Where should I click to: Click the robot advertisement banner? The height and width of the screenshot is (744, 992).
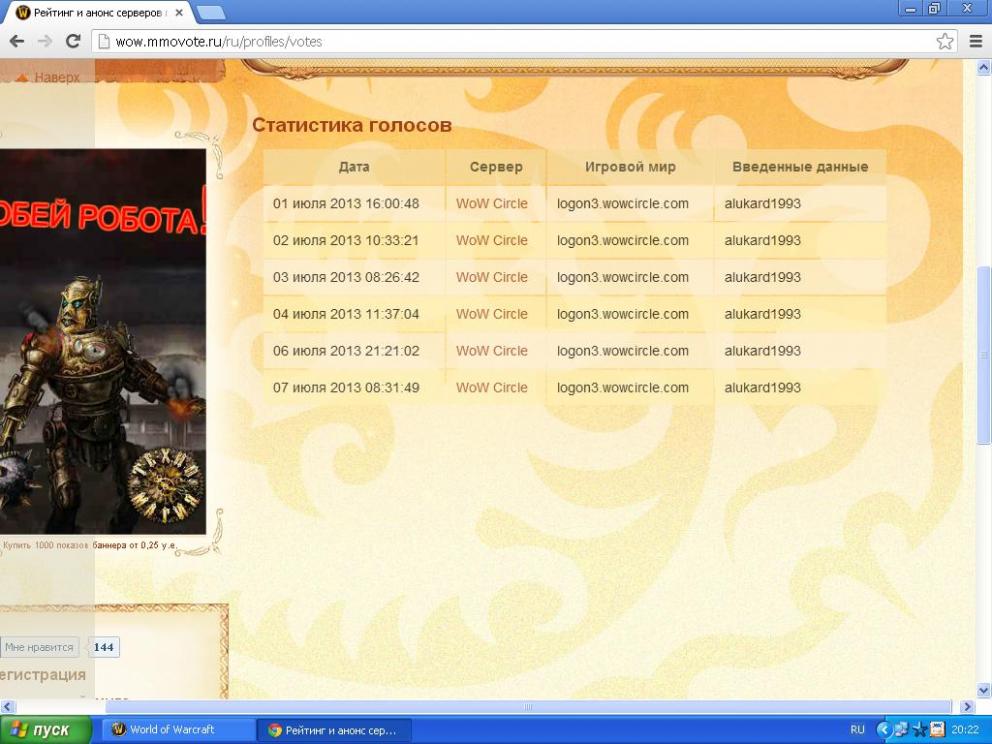[x=102, y=340]
